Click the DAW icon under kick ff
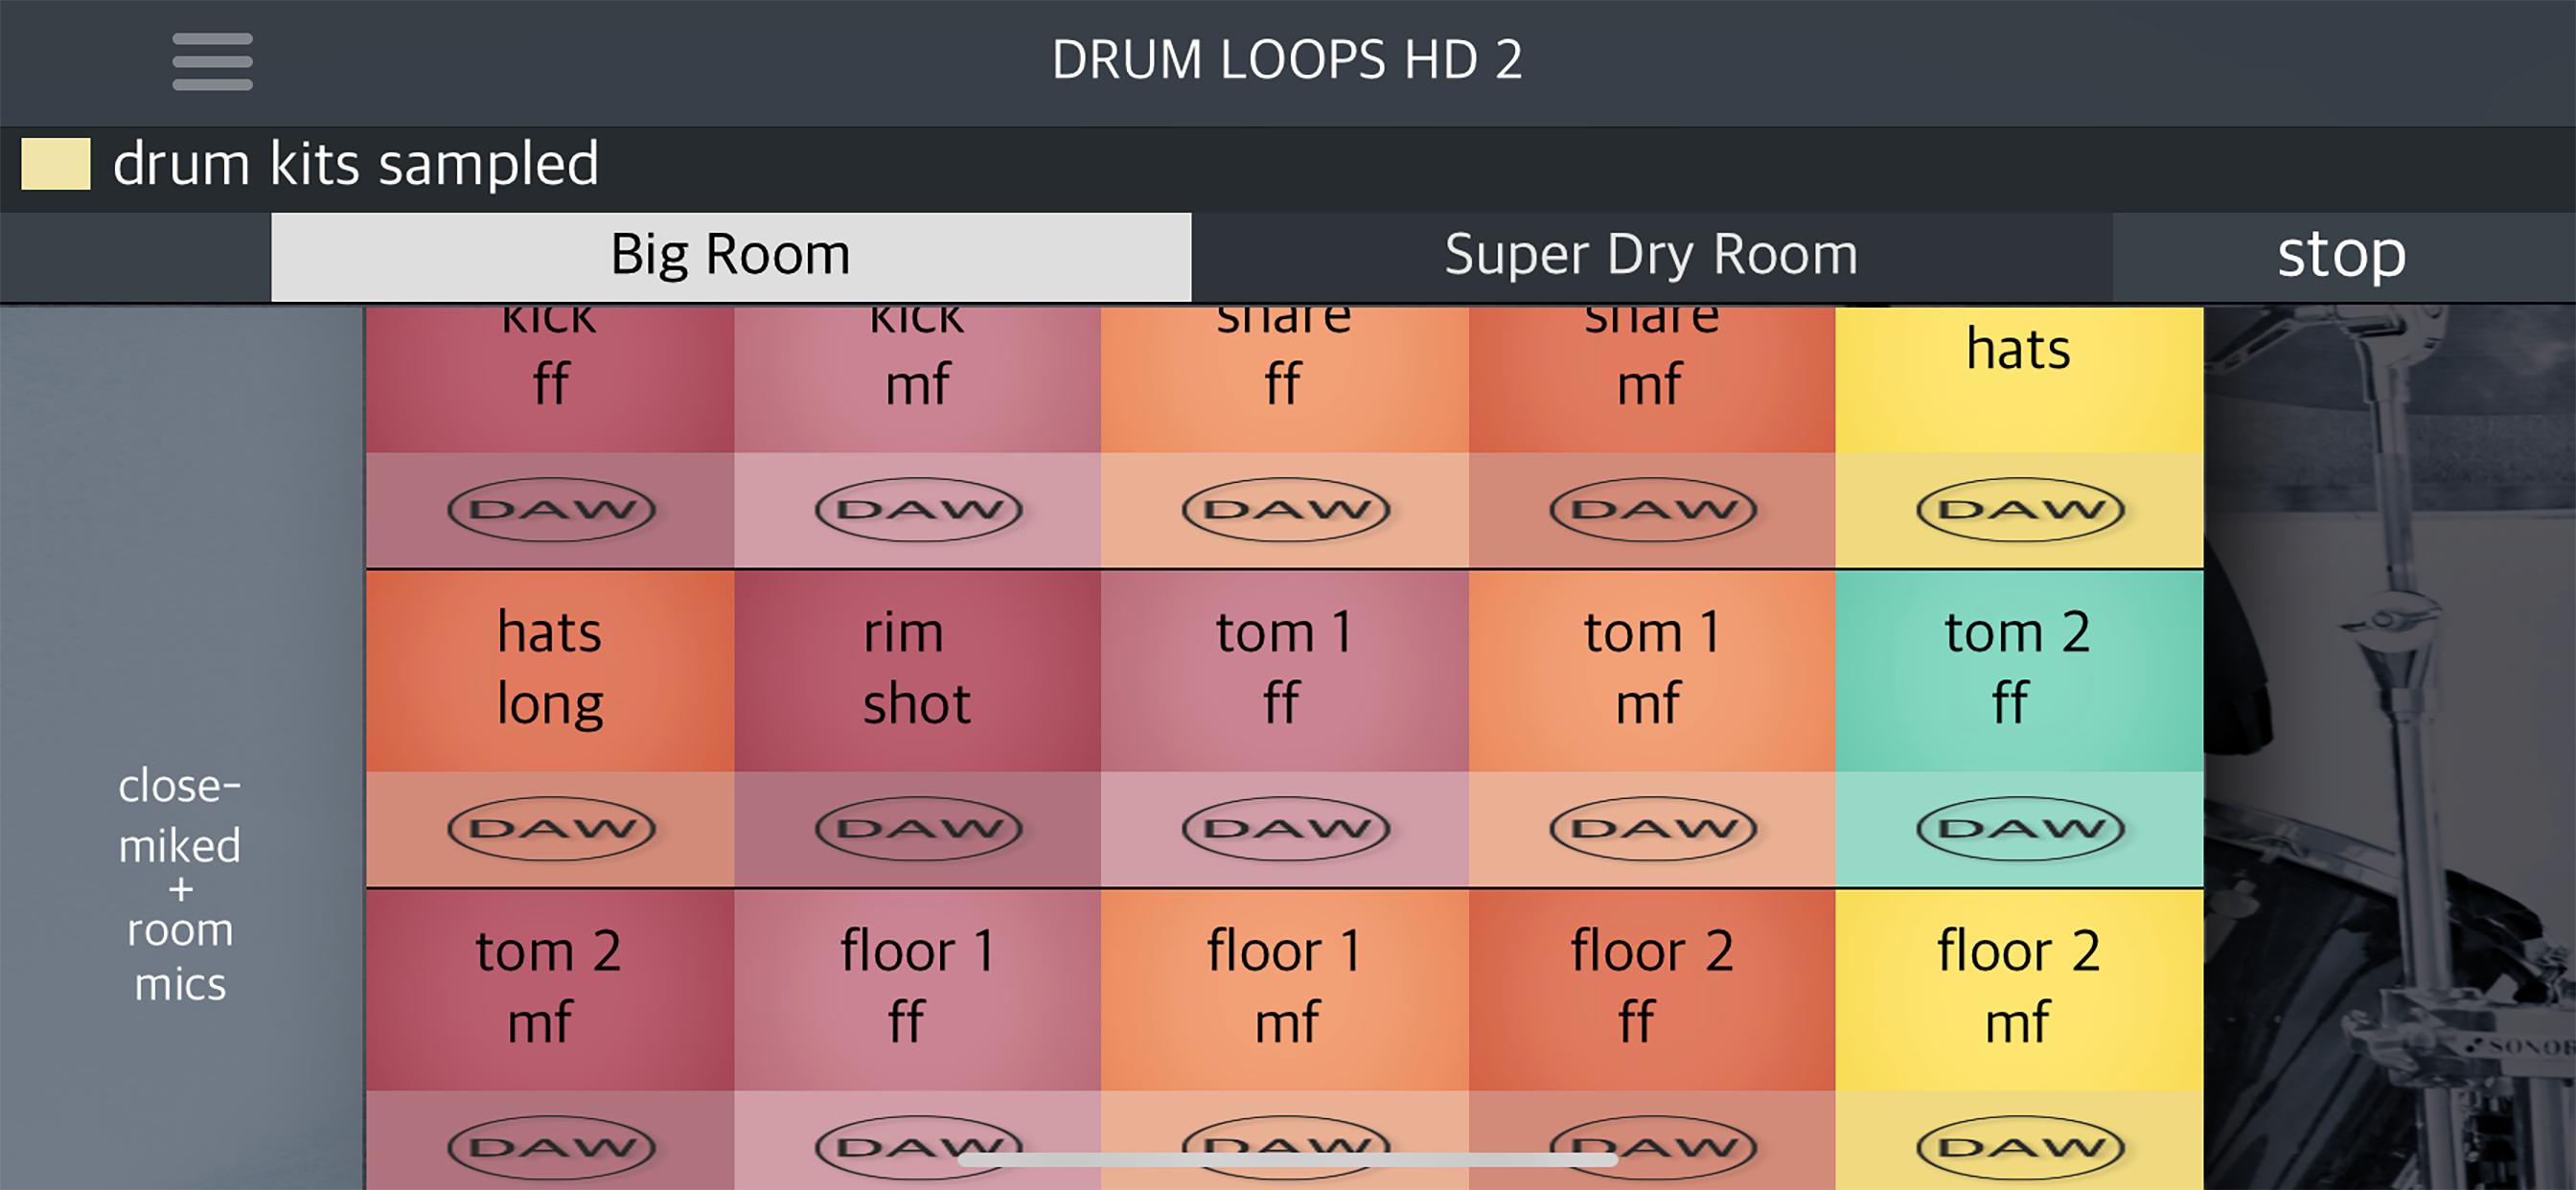Screen dimensions: 2576x1190 click(x=551, y=510)
